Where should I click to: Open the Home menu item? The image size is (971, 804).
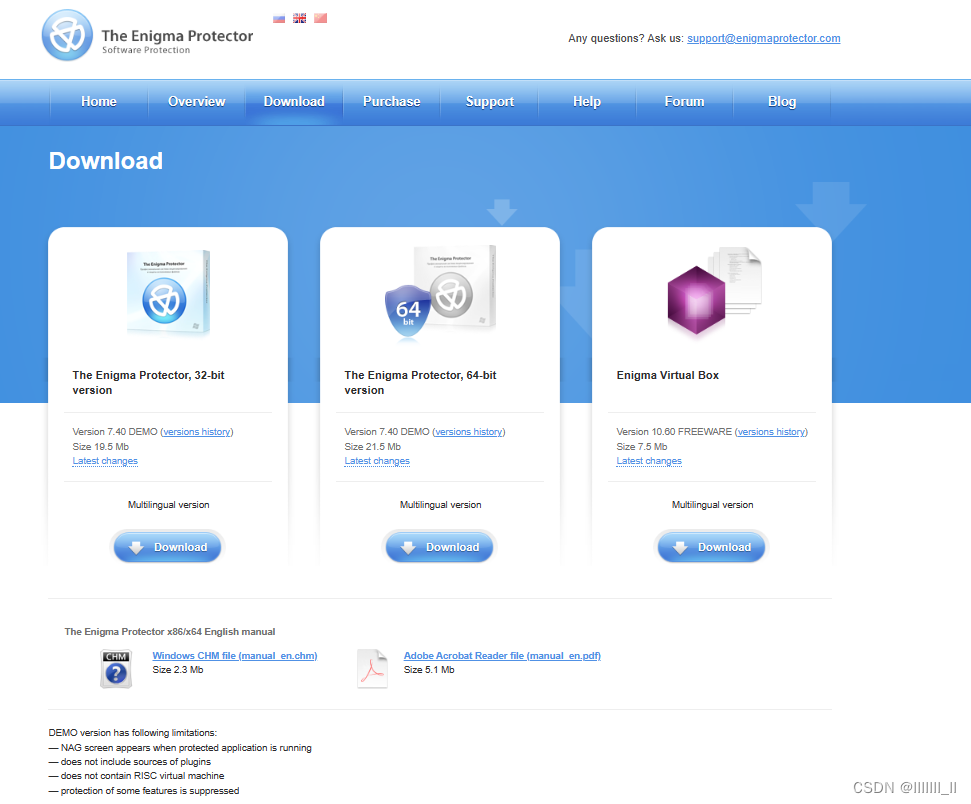(x=99, y=102)
